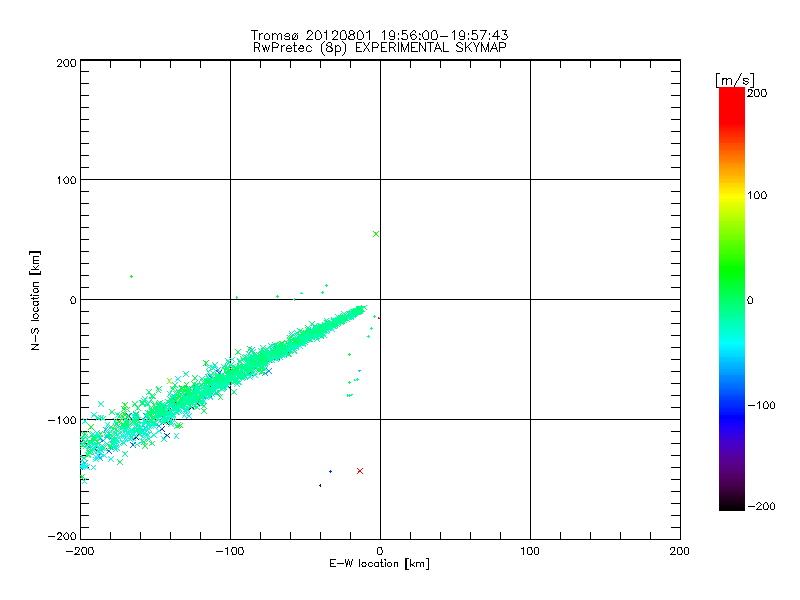The height and width of the screenshot is (600, 800).
Task: Click the subtitle 'RwPretec (8p) EXPERIMENTAL SKYMAP'
Action: [x=380, y=47]
